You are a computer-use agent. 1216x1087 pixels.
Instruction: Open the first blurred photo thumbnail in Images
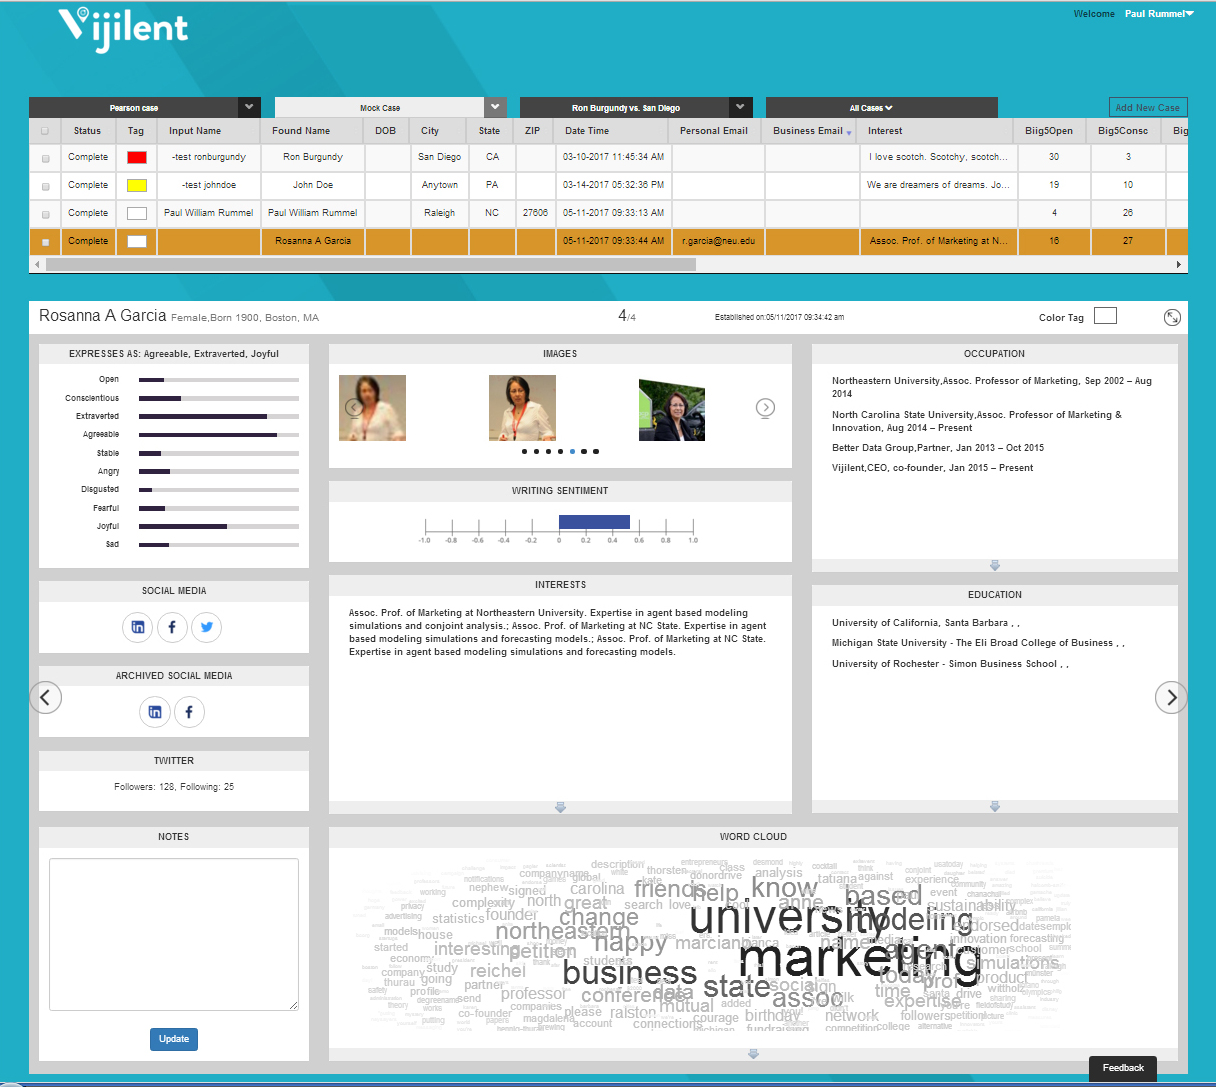373,408
